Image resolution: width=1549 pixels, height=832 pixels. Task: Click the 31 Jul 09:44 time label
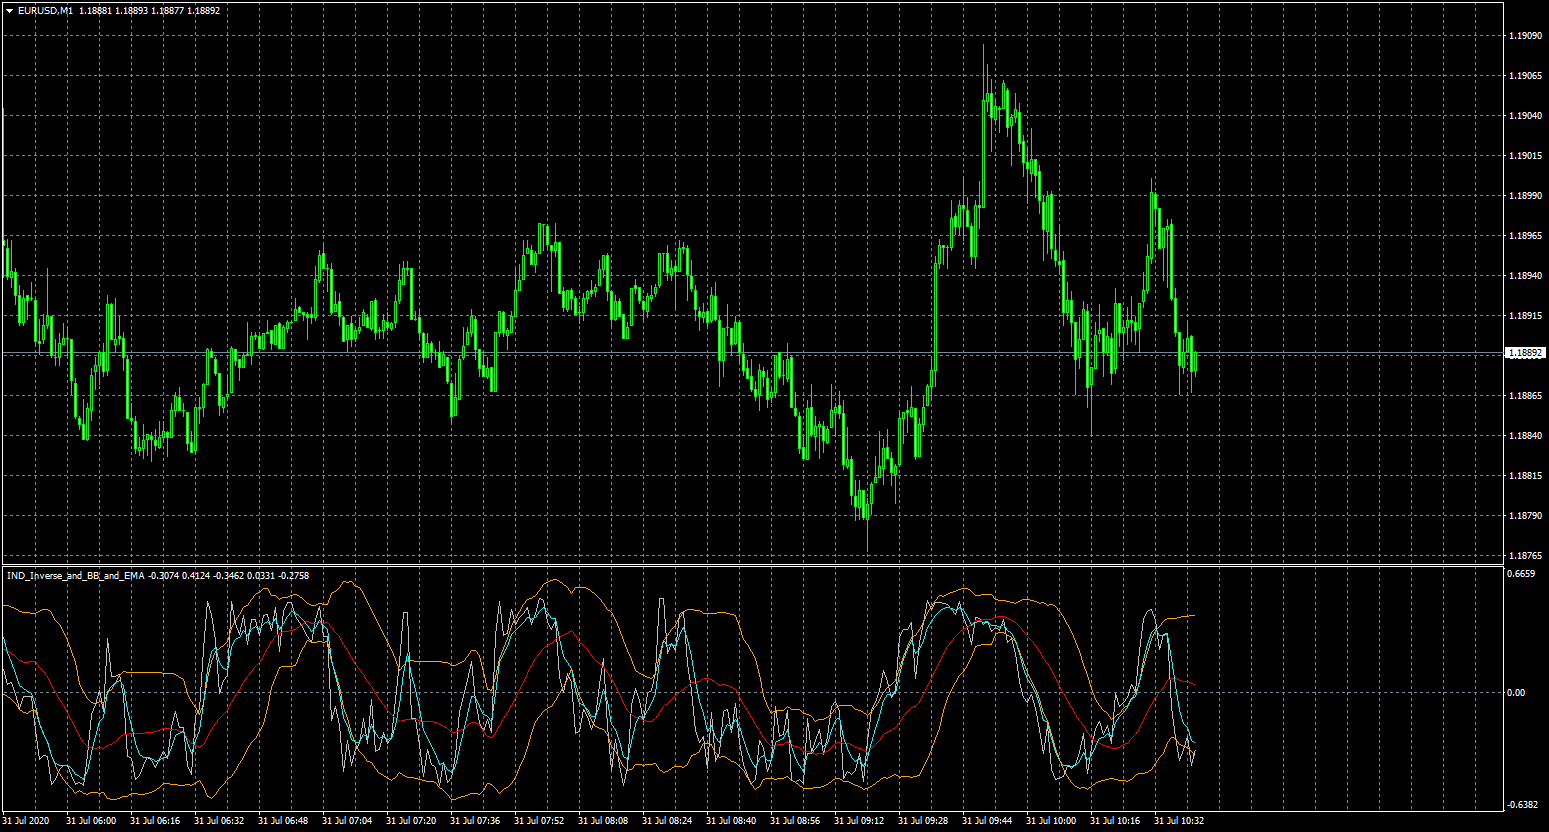pos(987,821)
